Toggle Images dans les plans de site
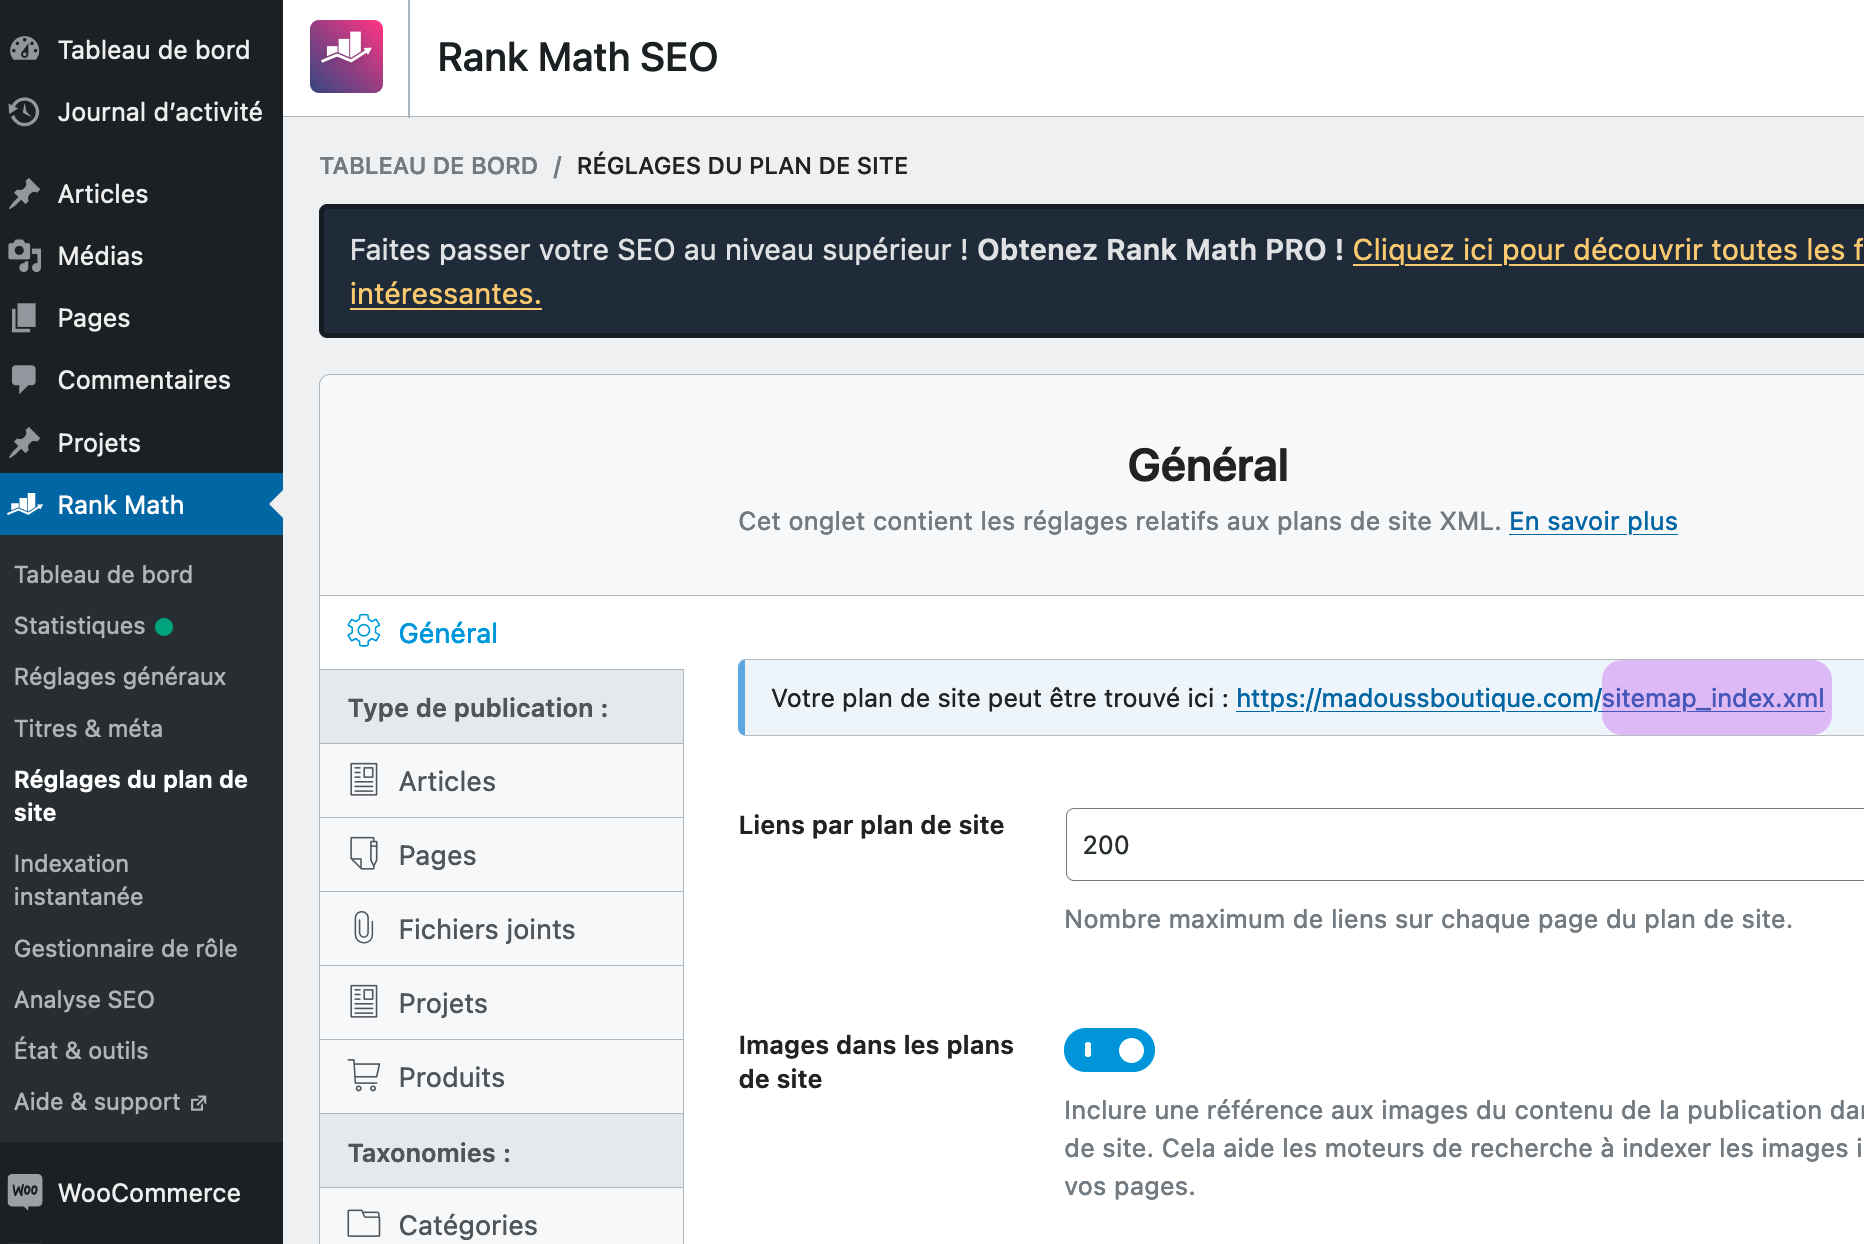 pos(1109,1050)
